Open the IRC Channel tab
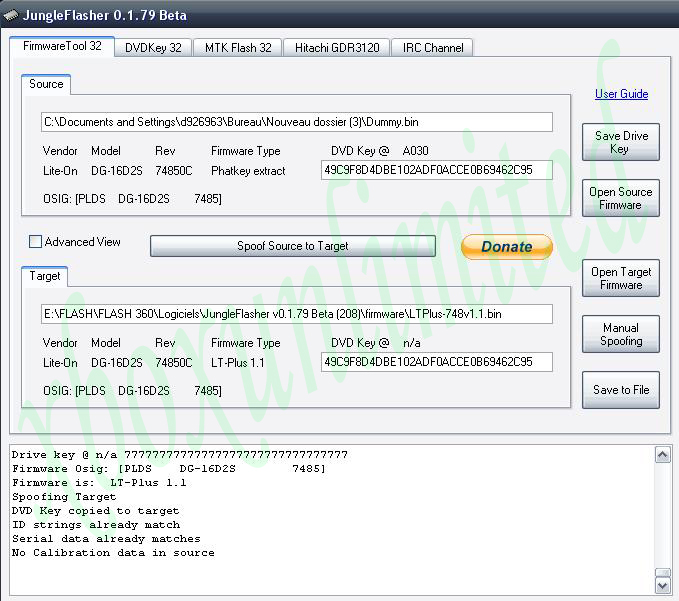Image resolution: width=679 pixels, height=601 pixels. [x=432, y=48]
